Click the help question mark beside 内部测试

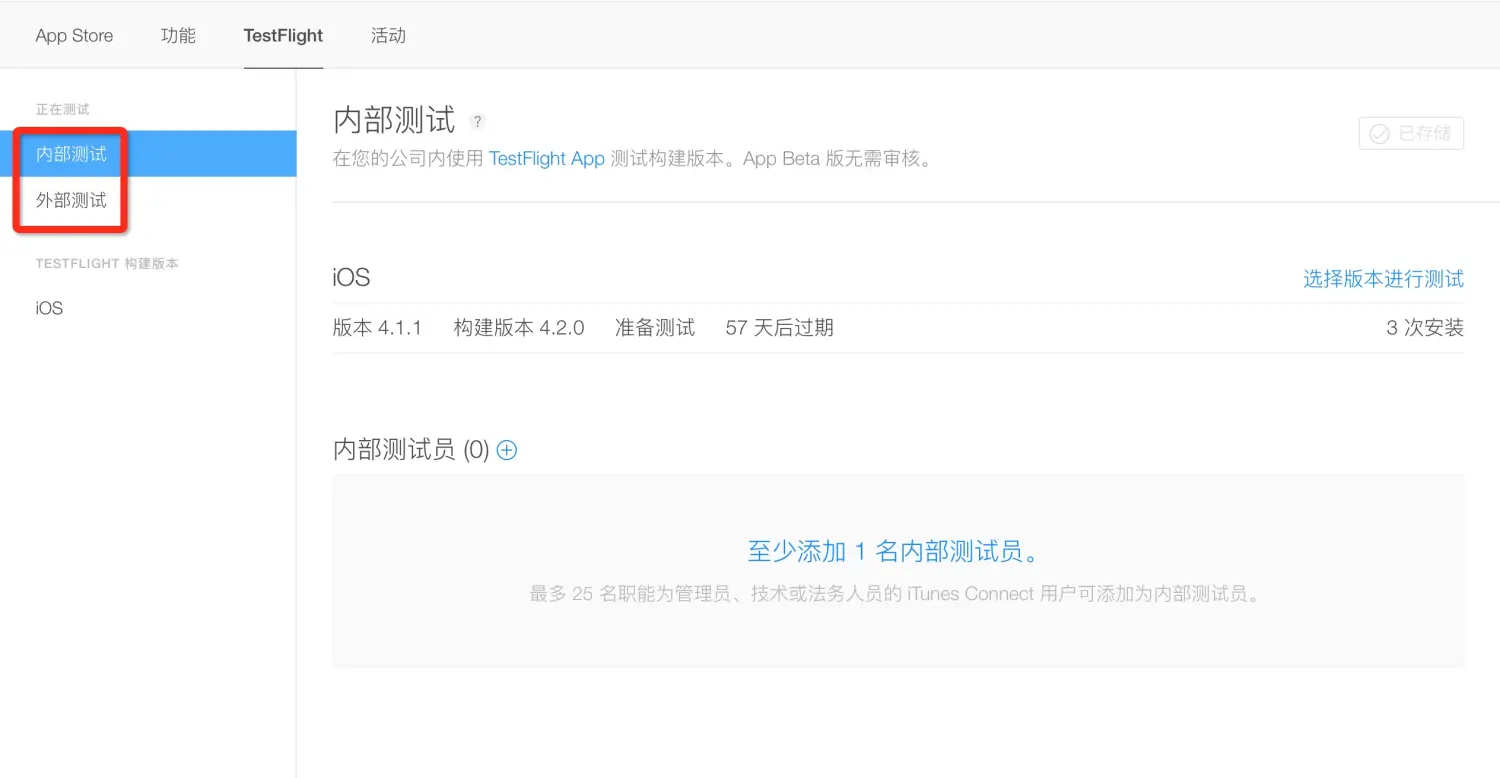pyautogui.click(x=478, y=122)
